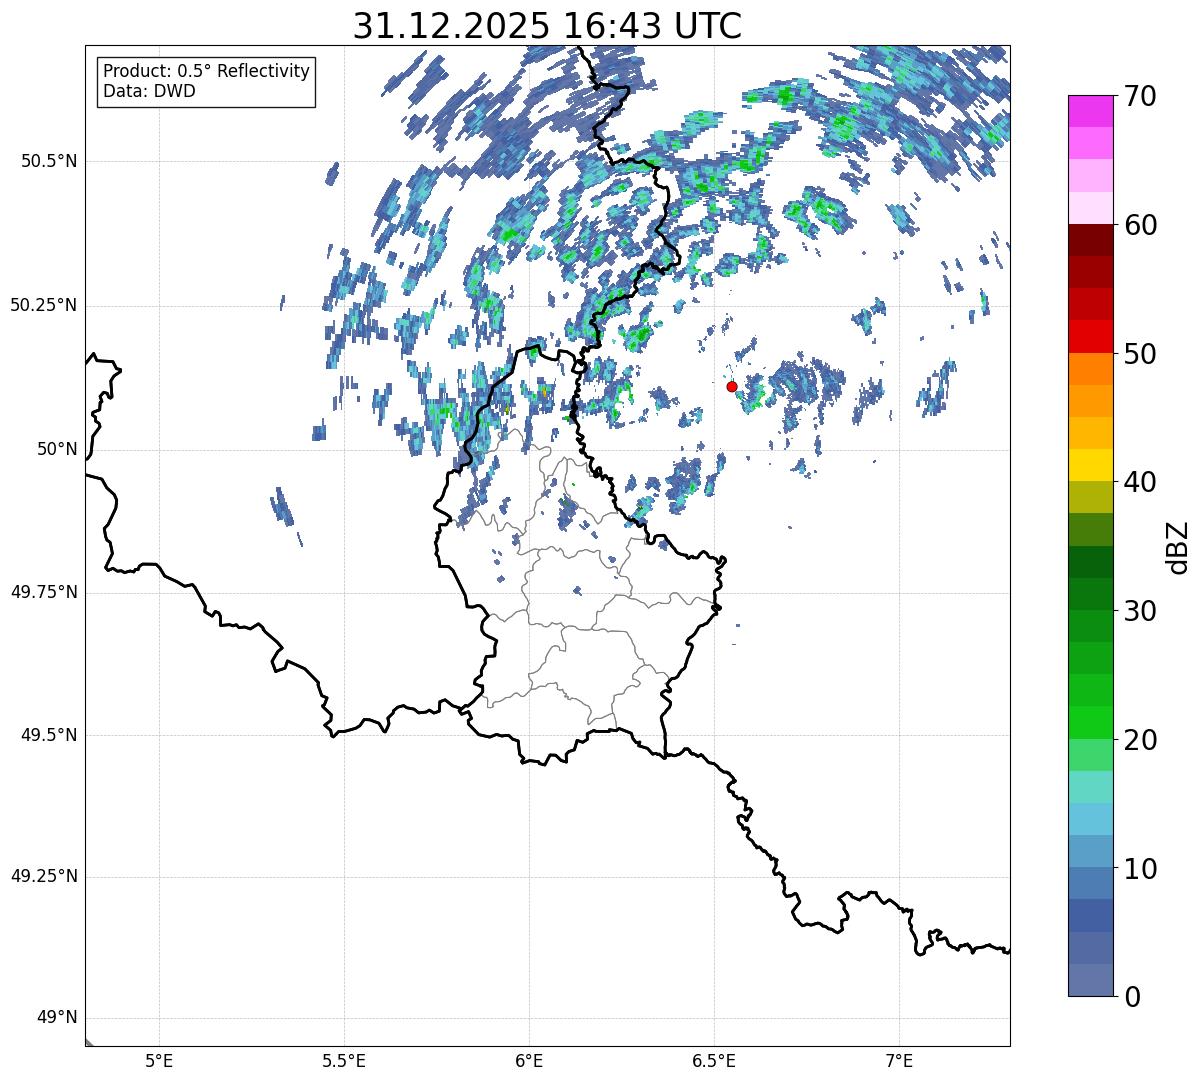1202x1081 pixels.
Task: Pick the magenta top colorbar segment
Action: [1090, 111]
